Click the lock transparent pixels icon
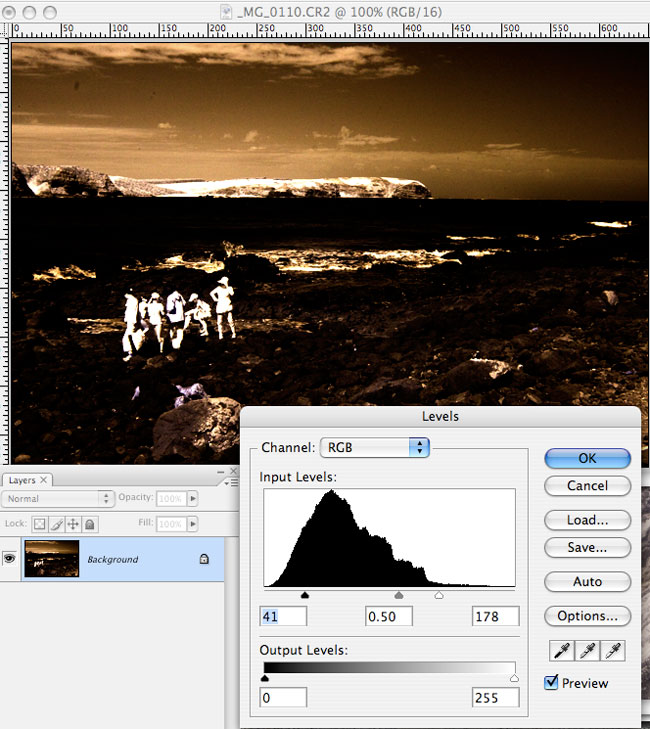 [39, 523]
